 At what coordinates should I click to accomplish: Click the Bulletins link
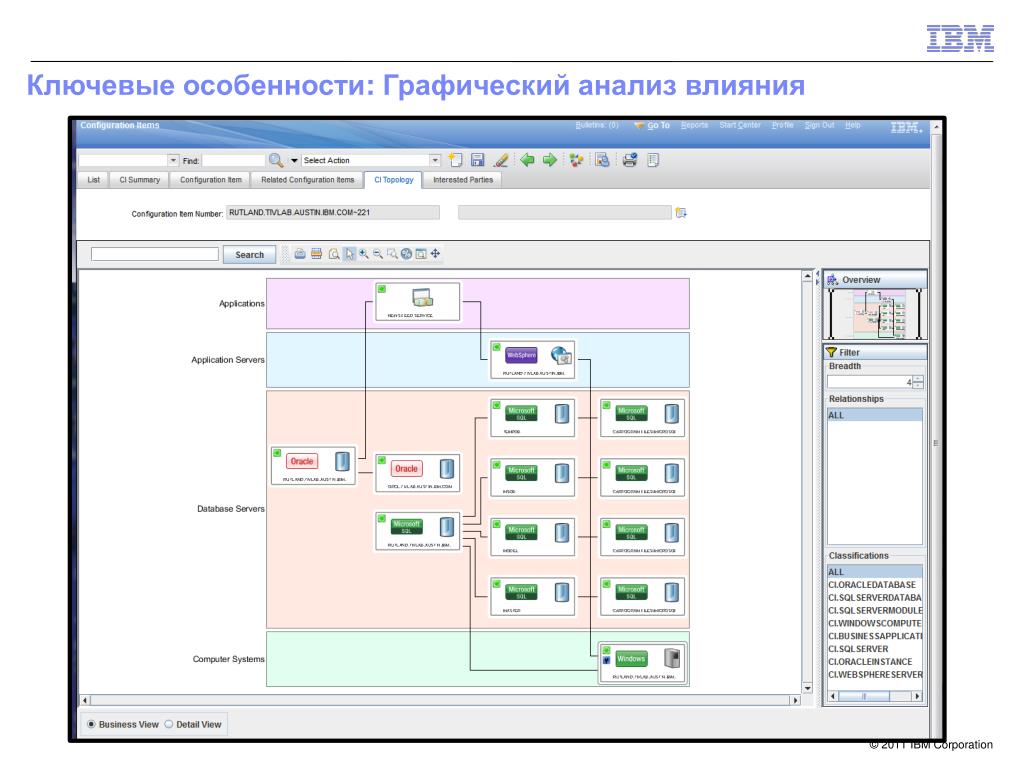tap(596, 125)
